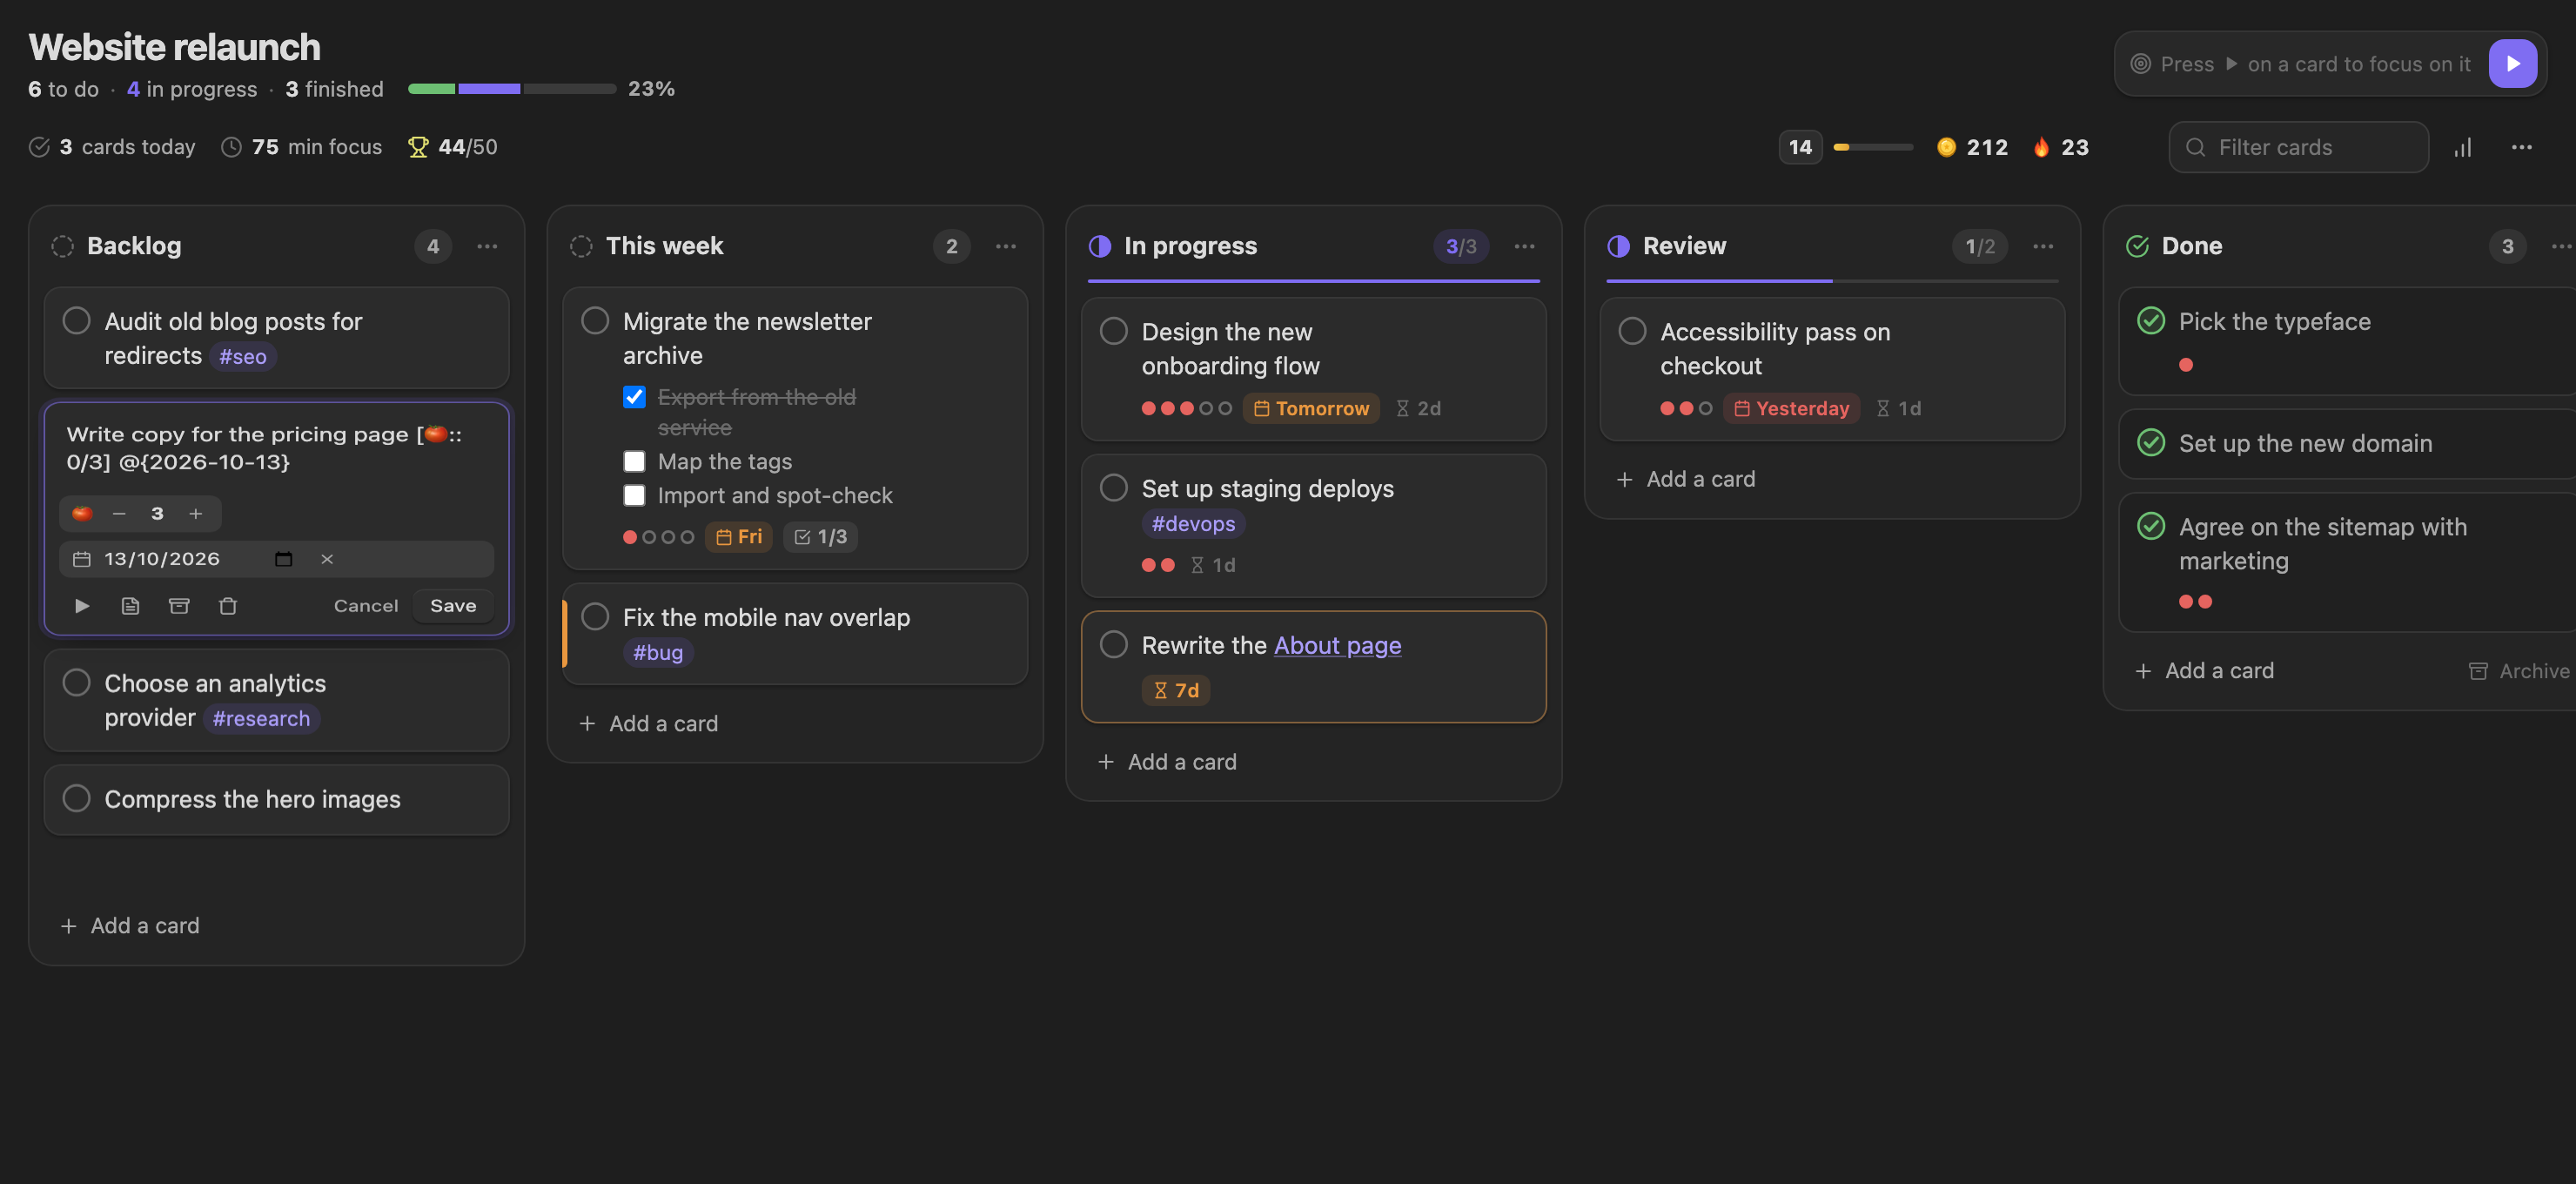This screenshot has width=2576, height=1184.
Task: Increase the pomodoro estimate with plus
Action: pyautogui.click(x=196, y=513)
